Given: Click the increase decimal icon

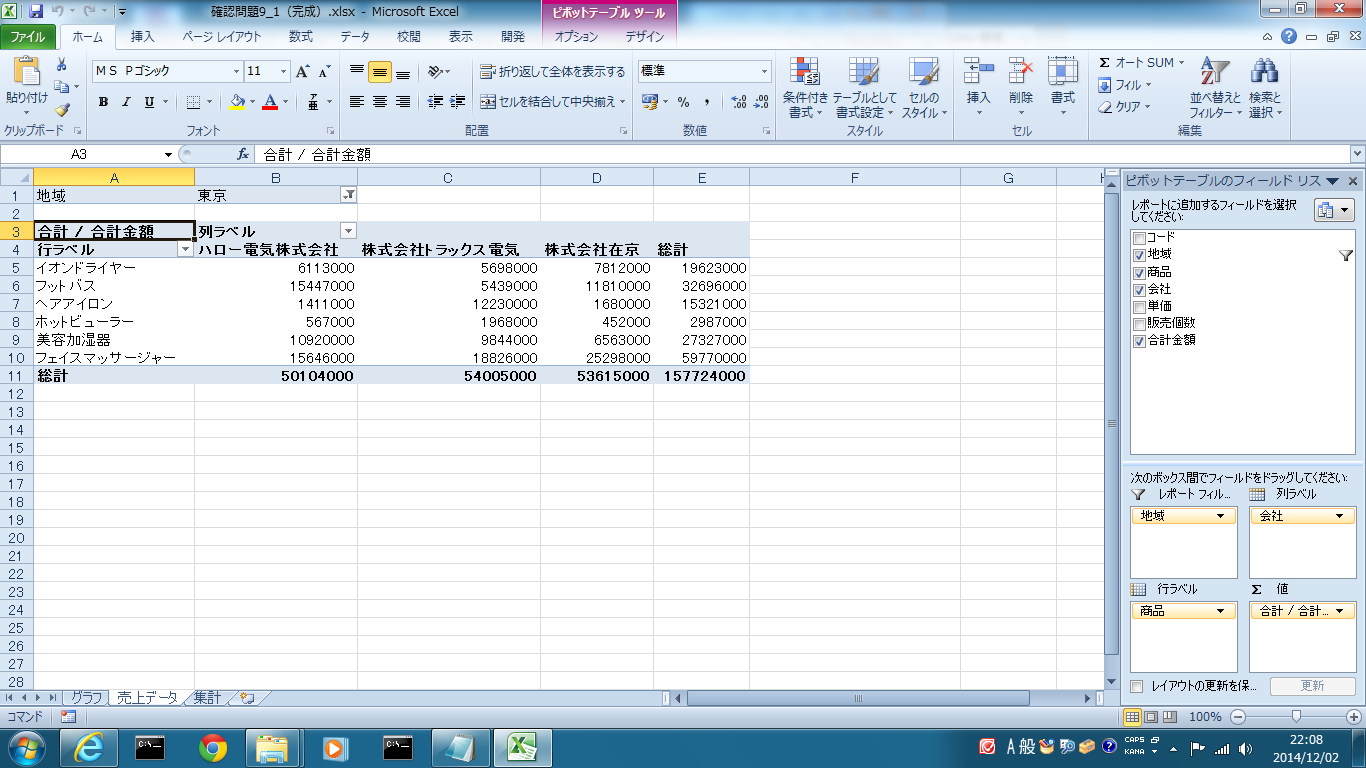Looking at the screenshot, I should pyautogui.click(x=739, y=102).
